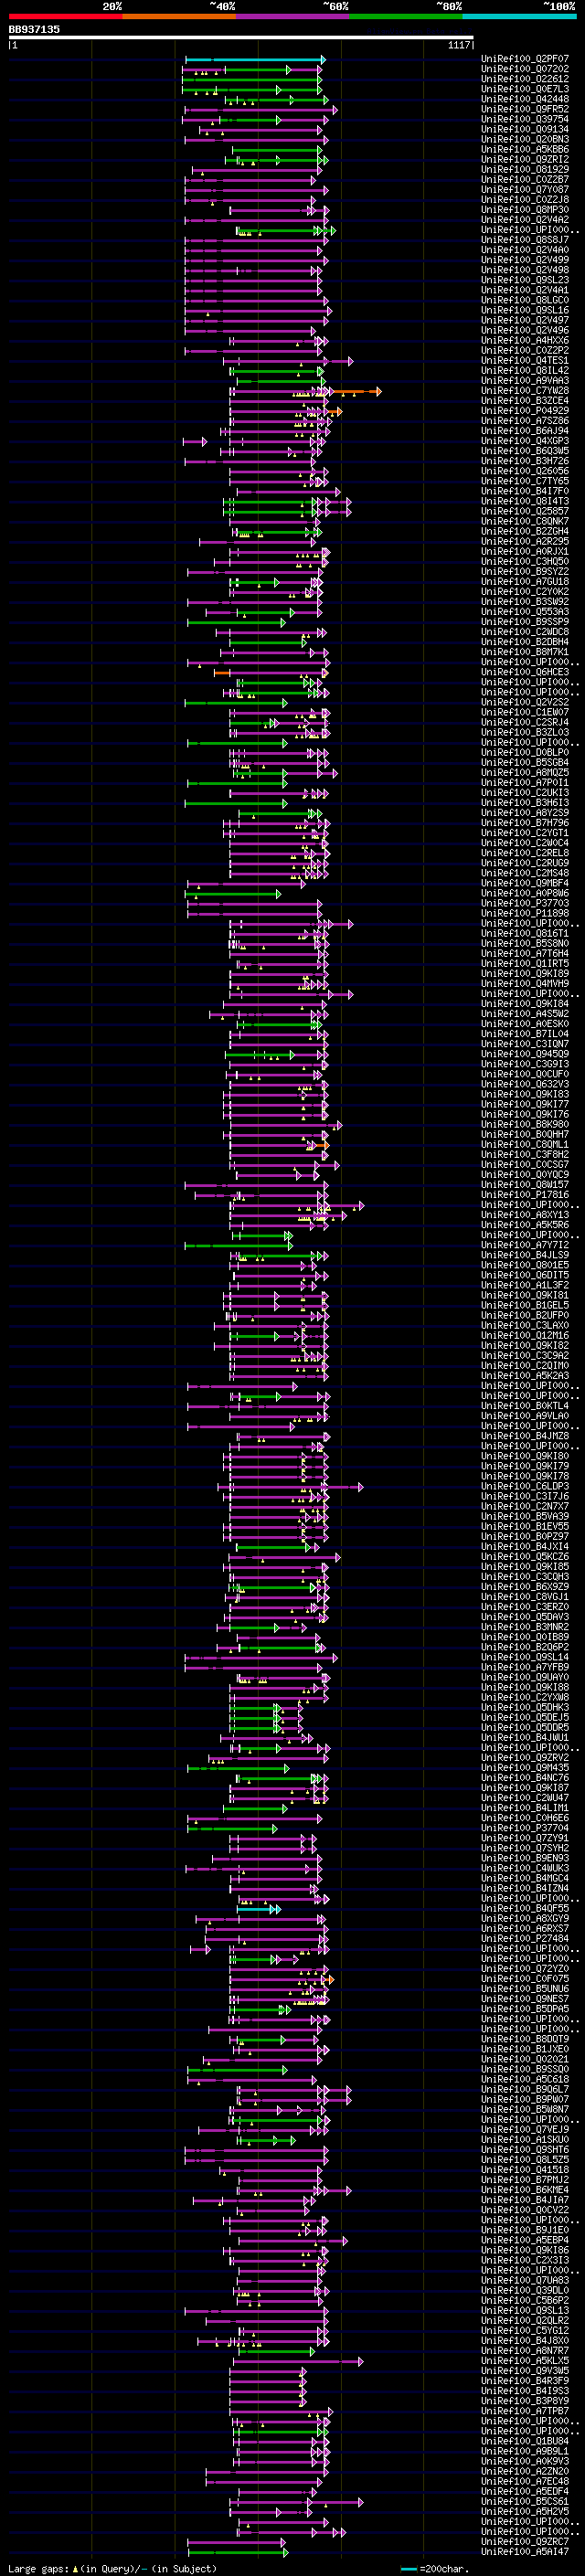Screen dimensions: 585x2576
Task: Open hit UniRef100_B5CS61
Action: (525, 2501)
